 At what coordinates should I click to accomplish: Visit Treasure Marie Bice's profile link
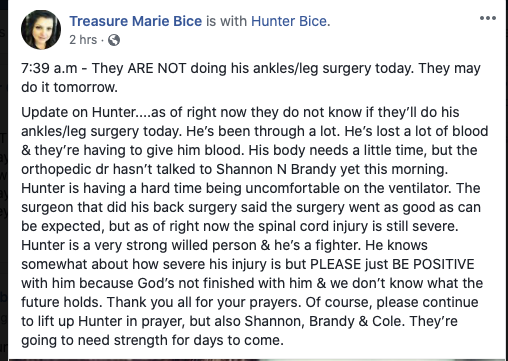[135, 21]
